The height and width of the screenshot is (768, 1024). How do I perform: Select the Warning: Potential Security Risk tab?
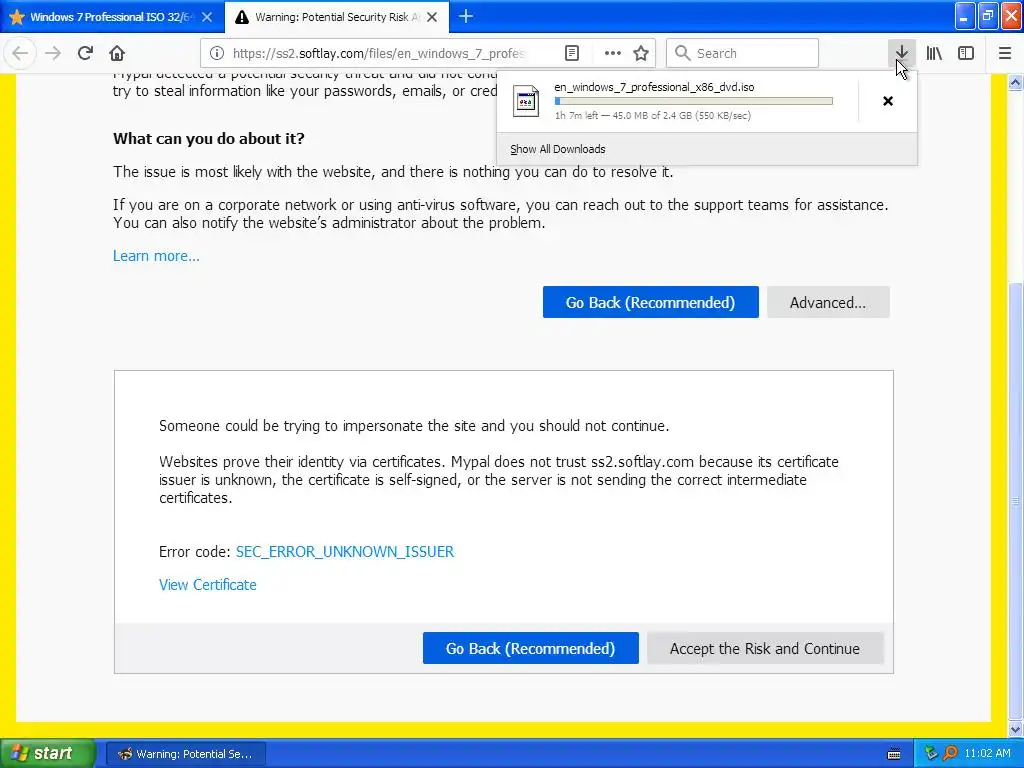[336, 17]
